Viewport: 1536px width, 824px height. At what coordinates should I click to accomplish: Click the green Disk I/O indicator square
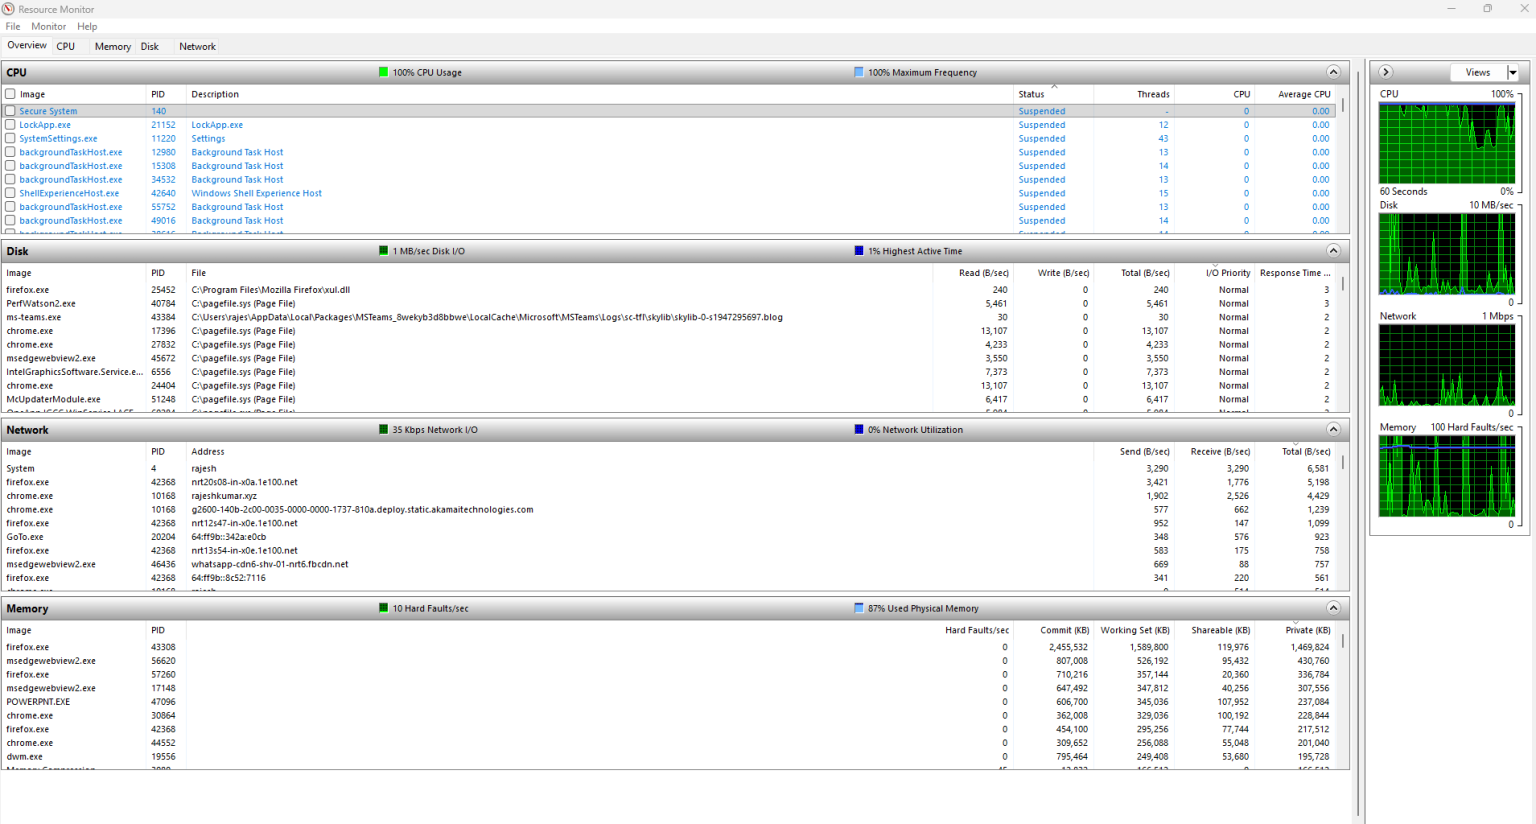383,251
